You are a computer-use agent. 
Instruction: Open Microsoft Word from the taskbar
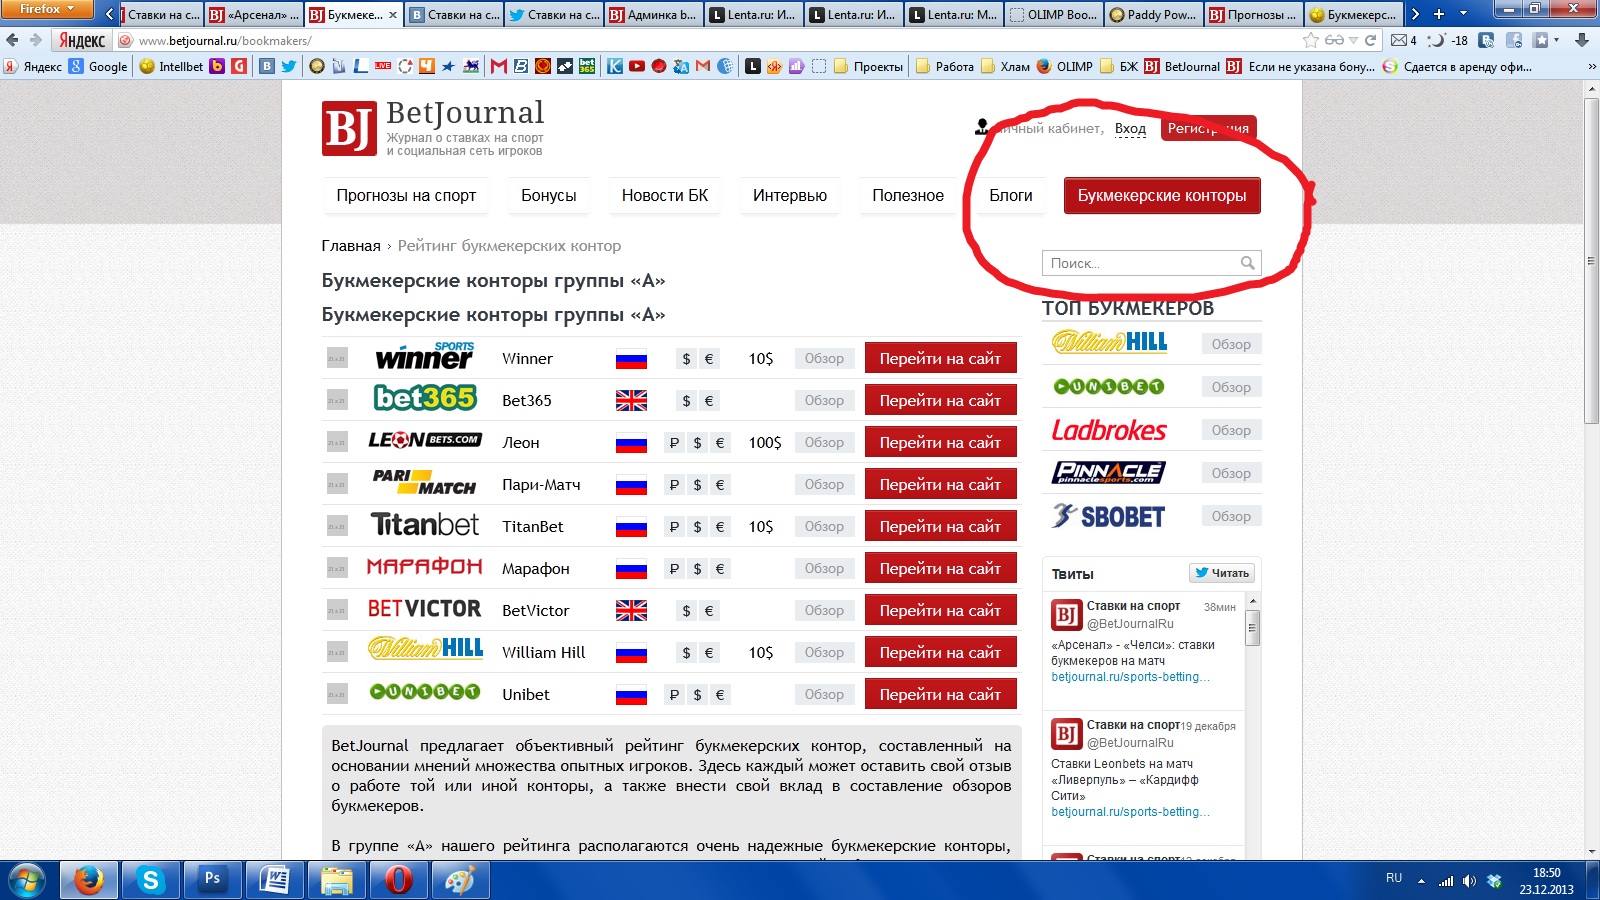coord(274,880)
